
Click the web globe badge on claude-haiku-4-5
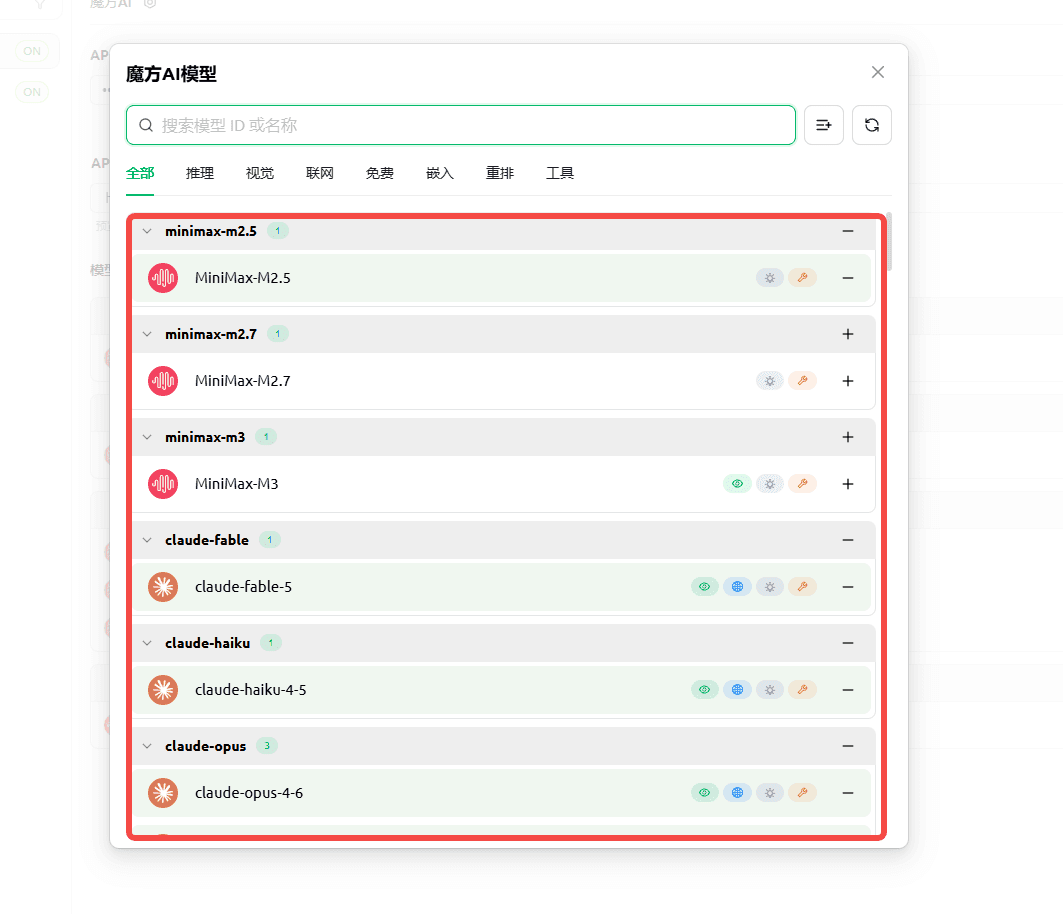click(738, 690)
